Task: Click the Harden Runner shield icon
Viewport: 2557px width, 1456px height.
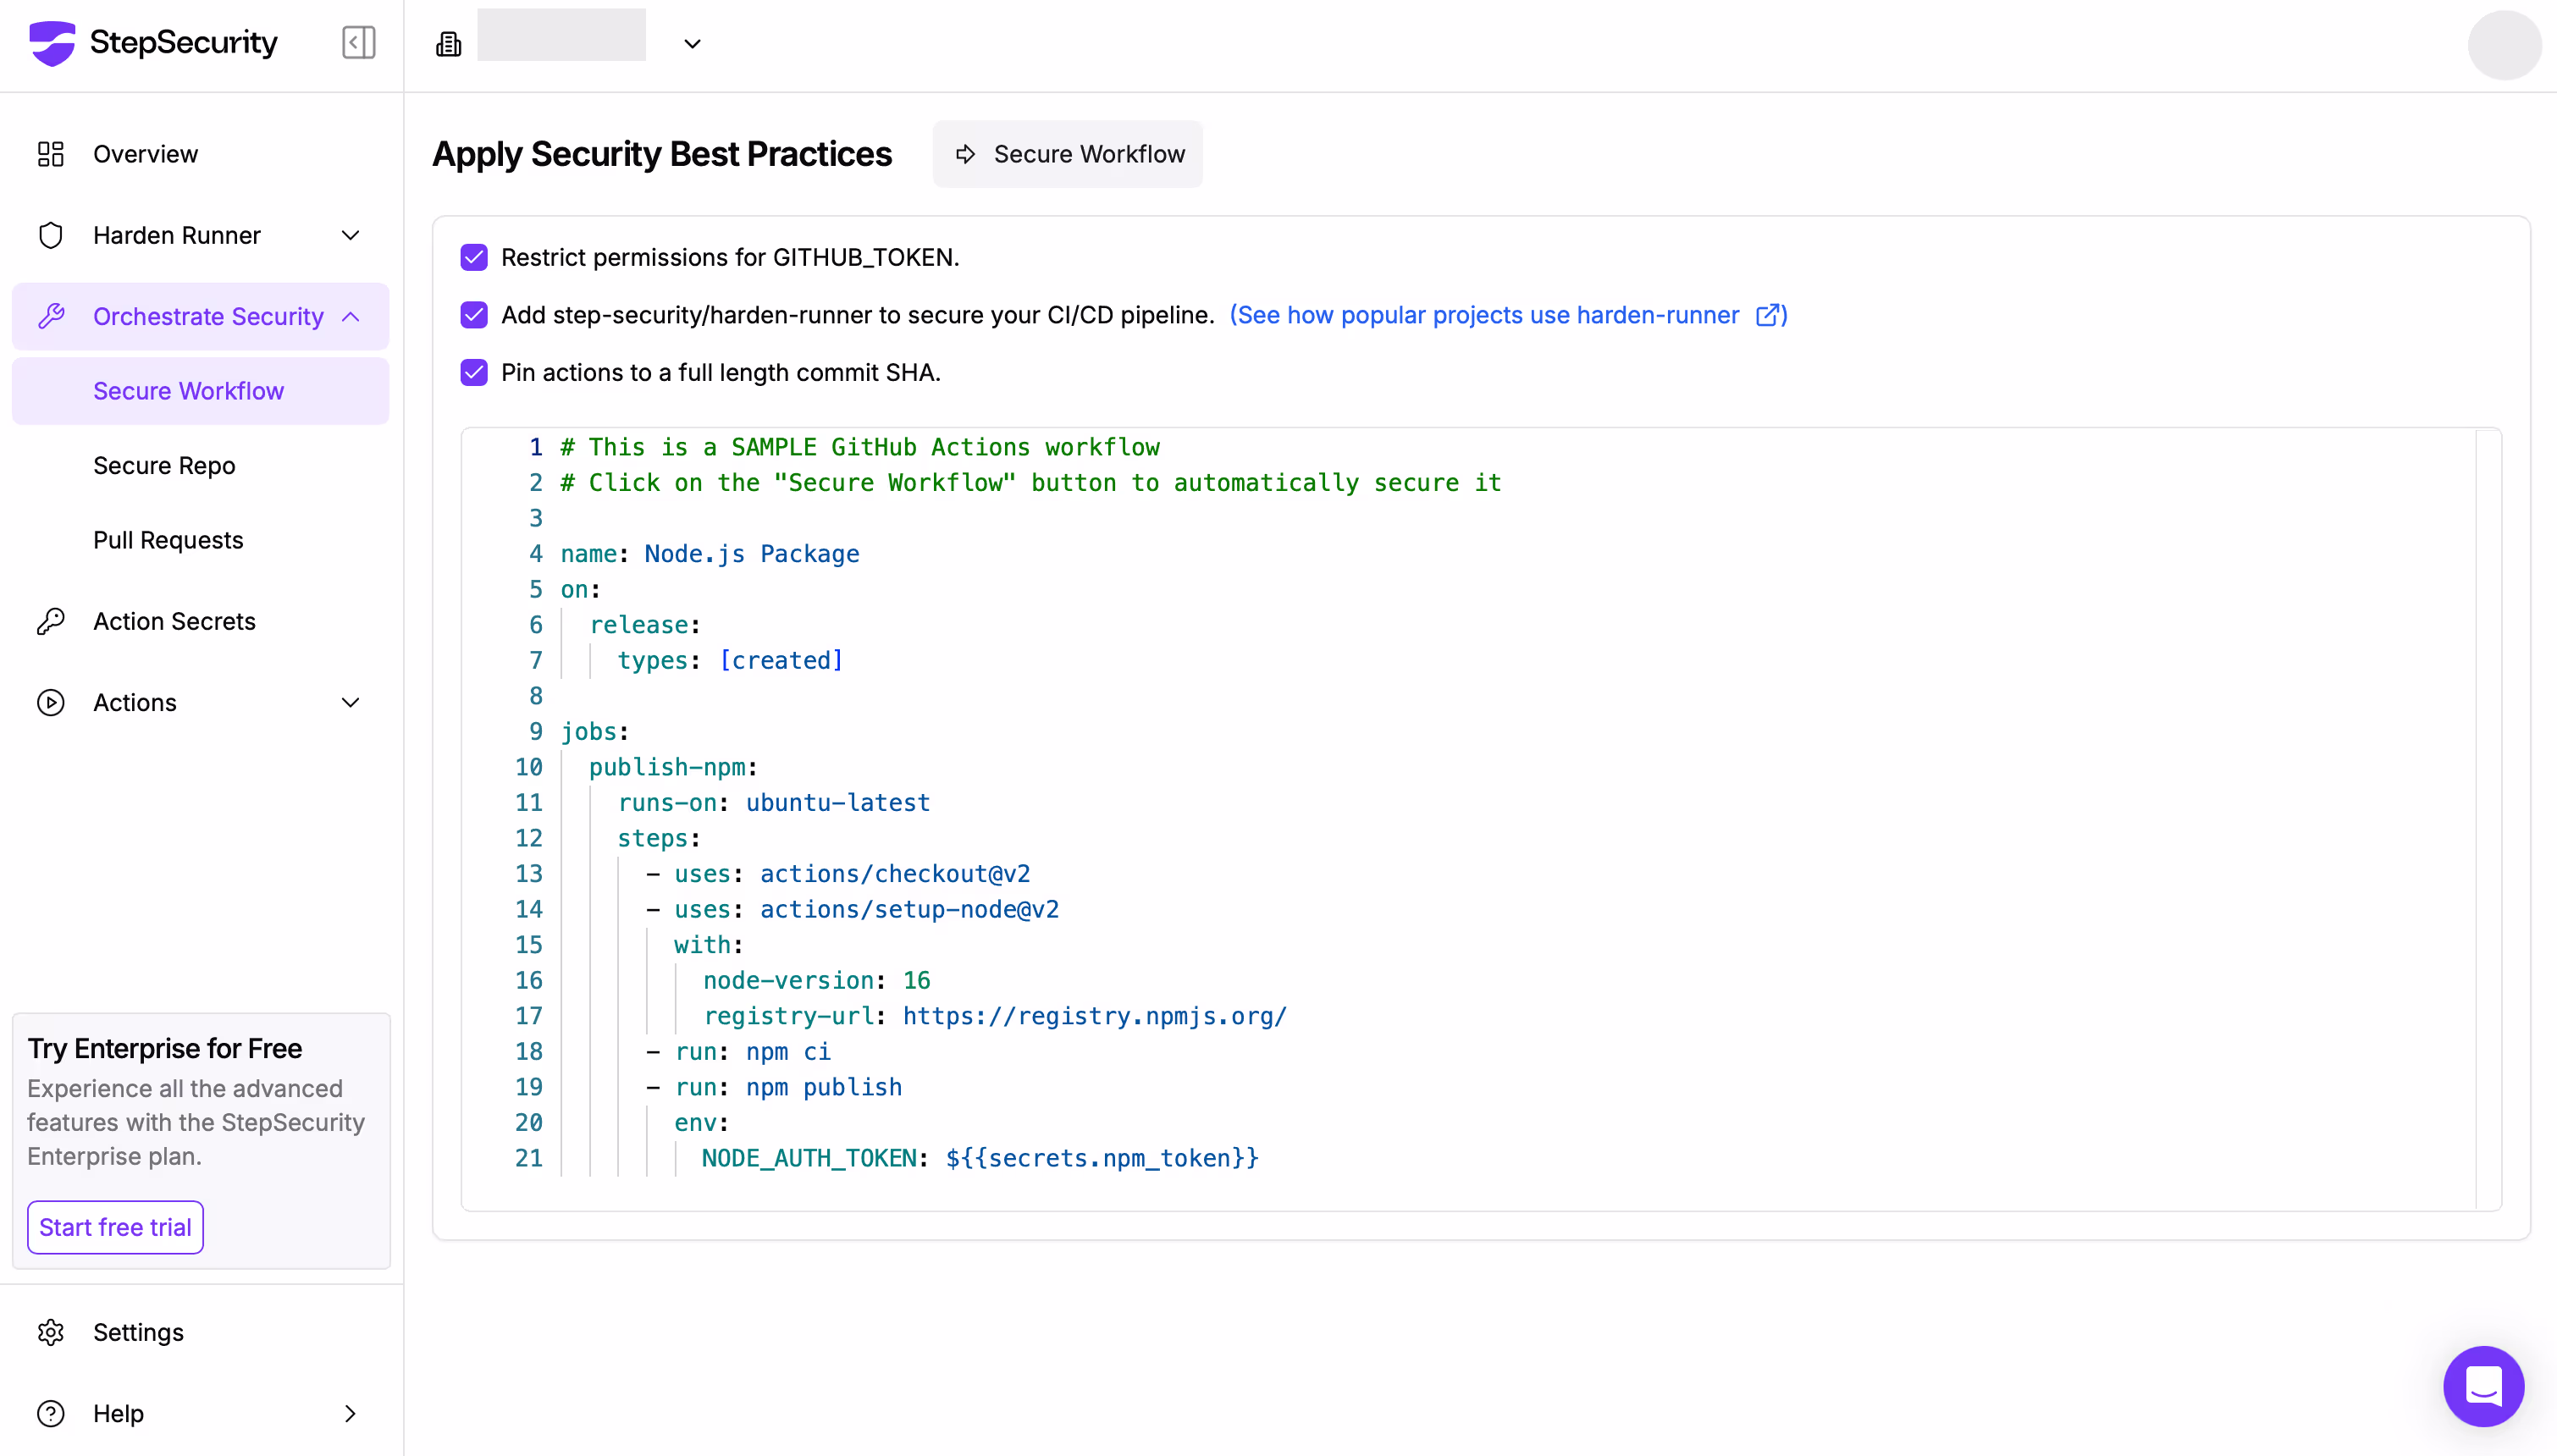Action: click(51, 235)
